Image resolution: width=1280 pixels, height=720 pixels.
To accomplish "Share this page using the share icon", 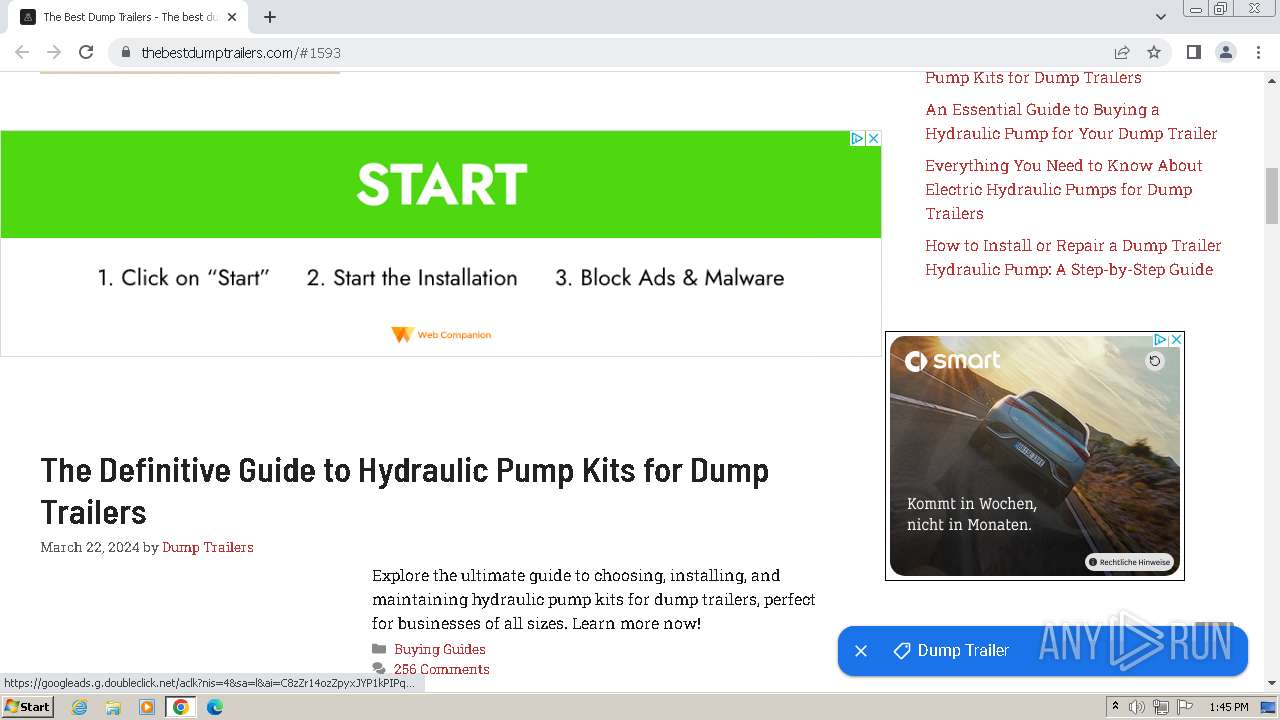I will [1122, 52].
